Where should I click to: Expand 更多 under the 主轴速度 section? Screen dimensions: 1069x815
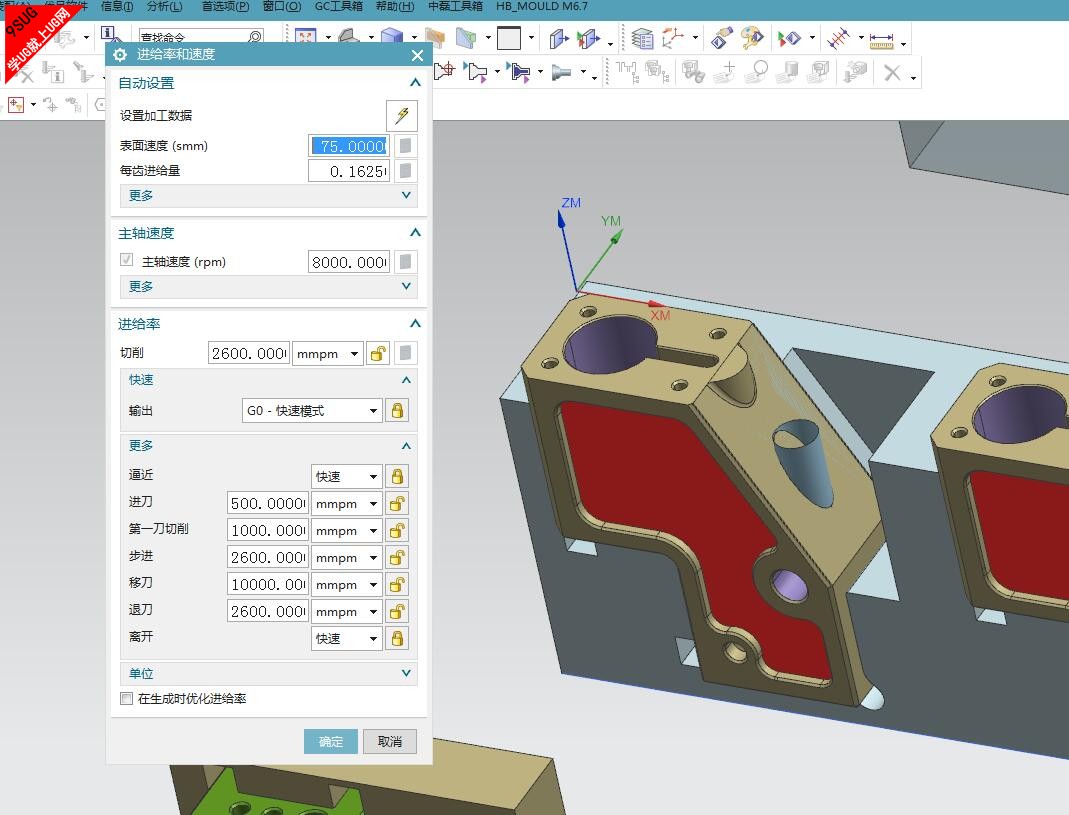406,286
